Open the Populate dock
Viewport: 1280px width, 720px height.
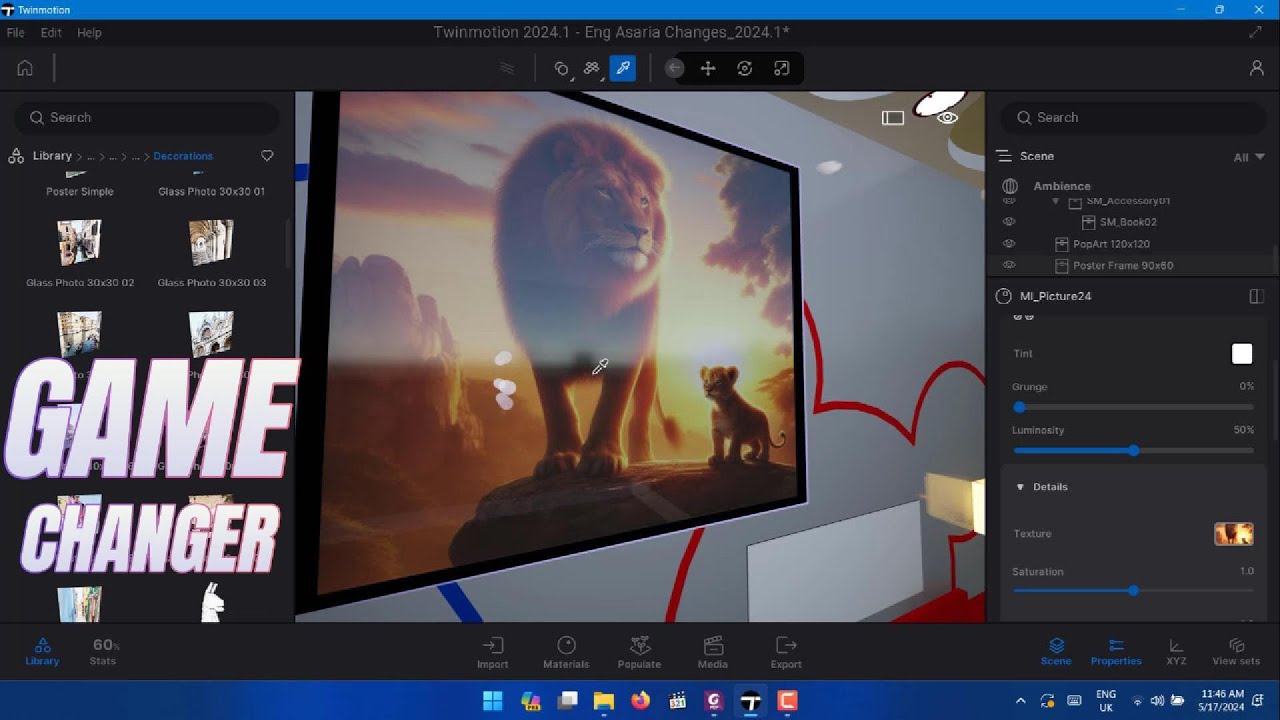(639, 652)
